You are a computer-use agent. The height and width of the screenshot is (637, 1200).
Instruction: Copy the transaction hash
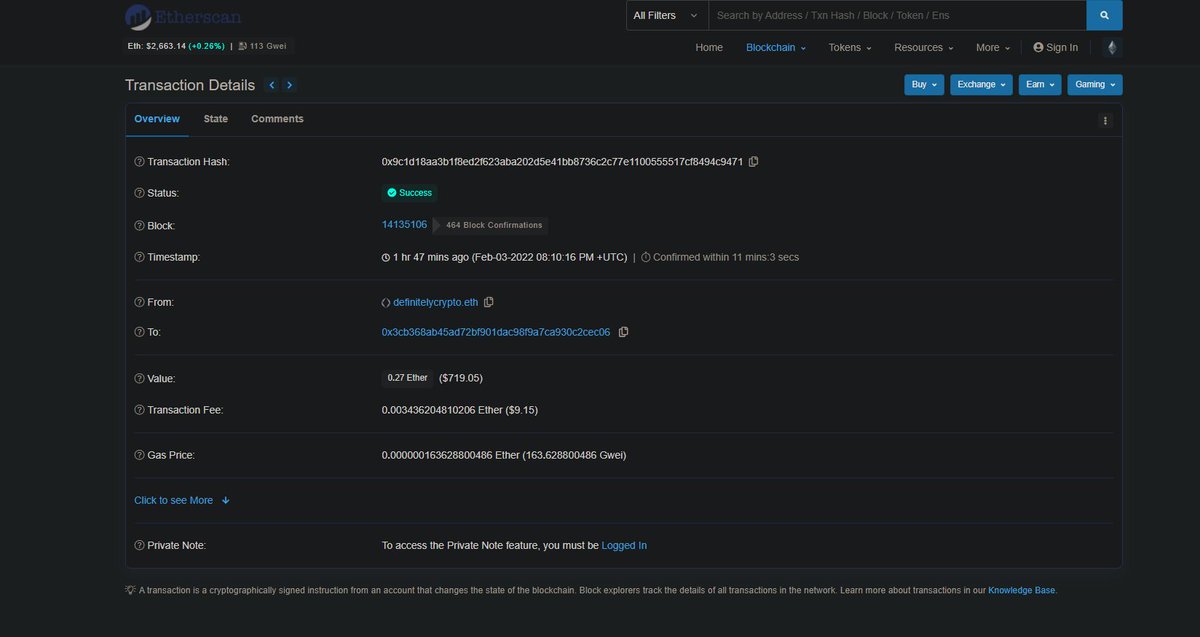point(754,161)
